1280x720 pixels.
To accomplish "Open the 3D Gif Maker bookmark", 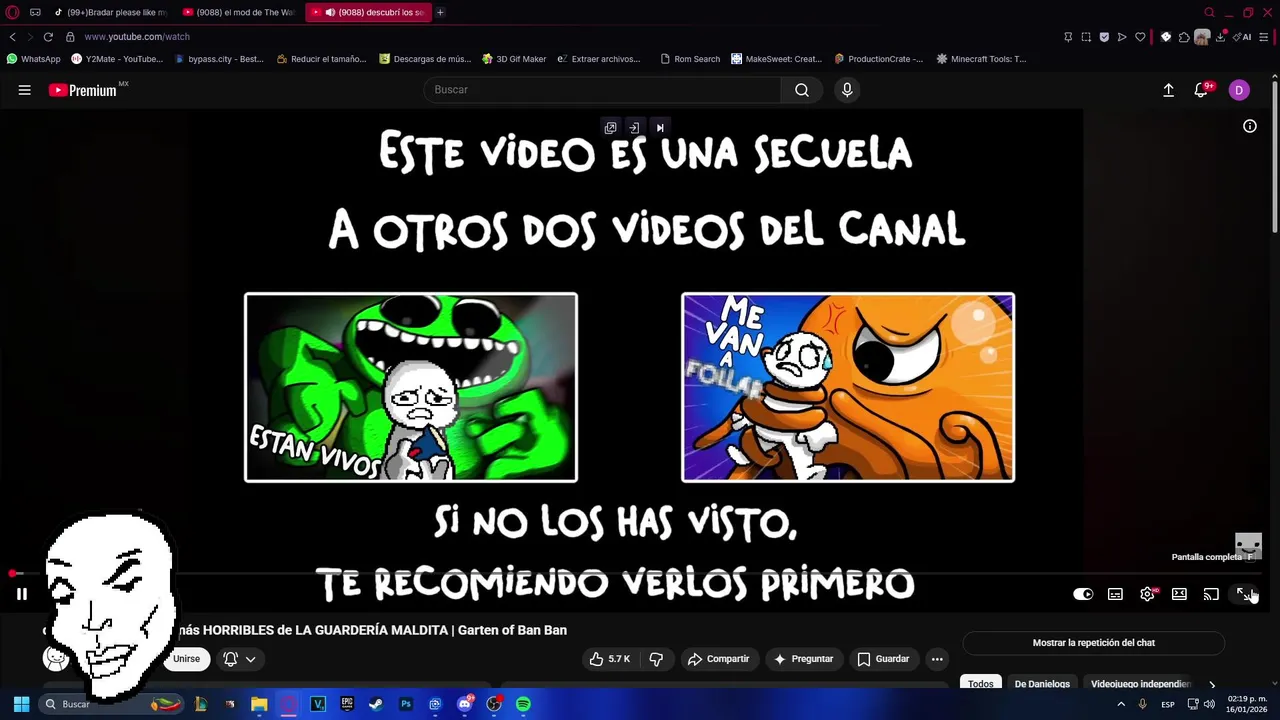I will [514, 59].
